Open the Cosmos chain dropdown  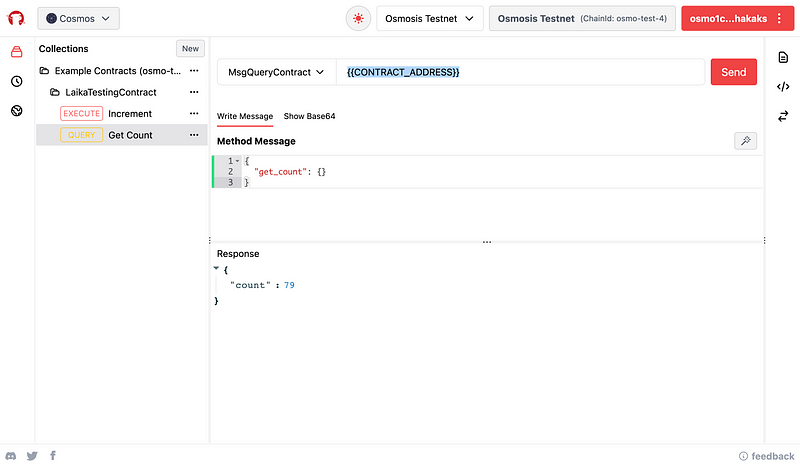coord(79,18)
